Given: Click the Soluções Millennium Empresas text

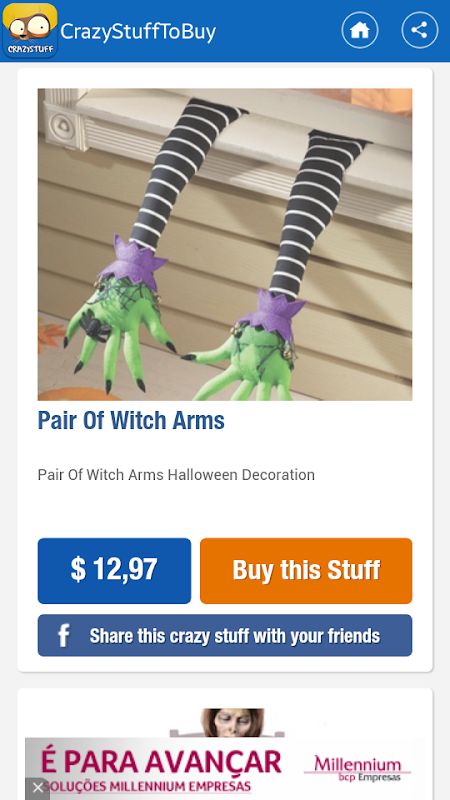Looking at the screenshot, I should tap(147, 786).
